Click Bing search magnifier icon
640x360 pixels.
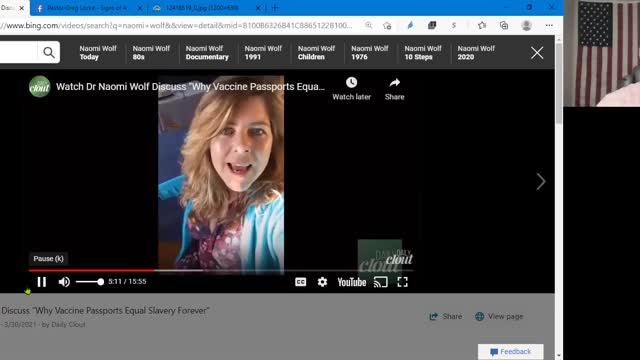(49, 52)
